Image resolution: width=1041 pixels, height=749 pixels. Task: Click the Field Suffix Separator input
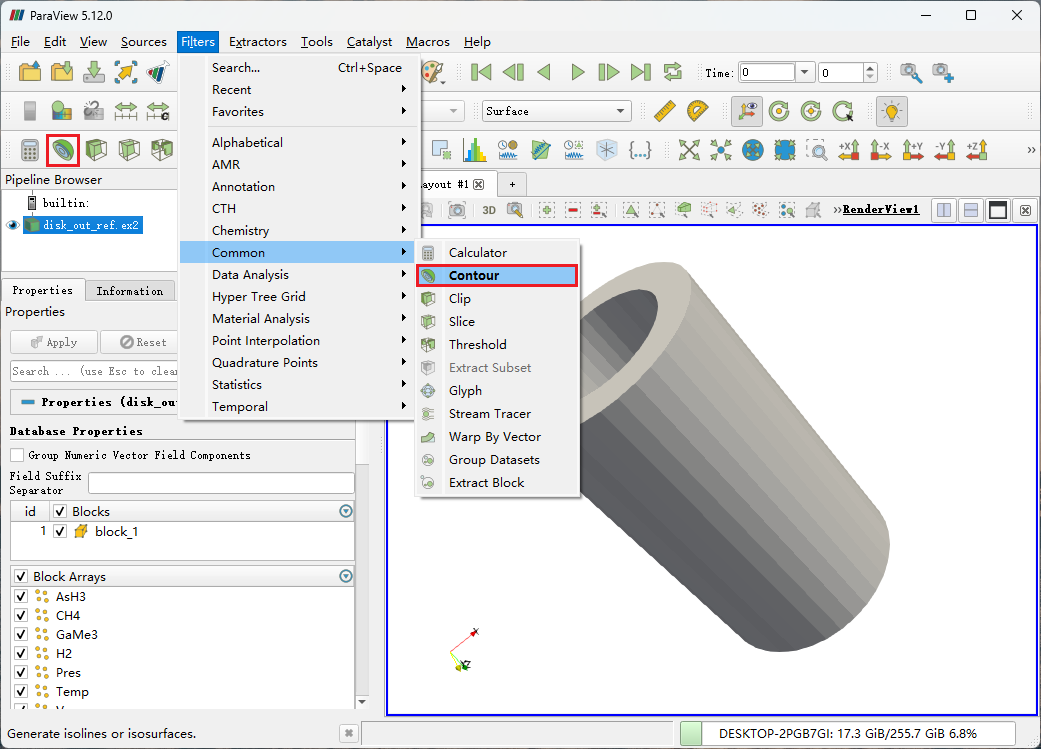[221, 483]
